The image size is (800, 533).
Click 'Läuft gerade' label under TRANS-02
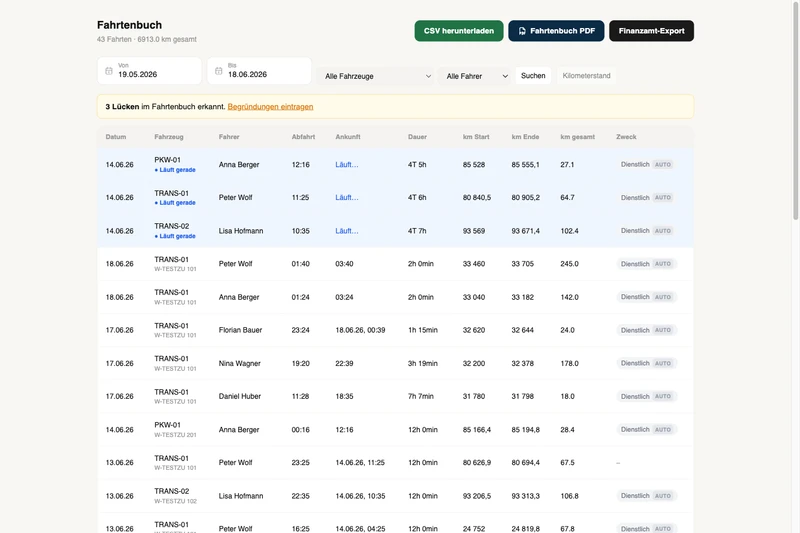(175, 236)
